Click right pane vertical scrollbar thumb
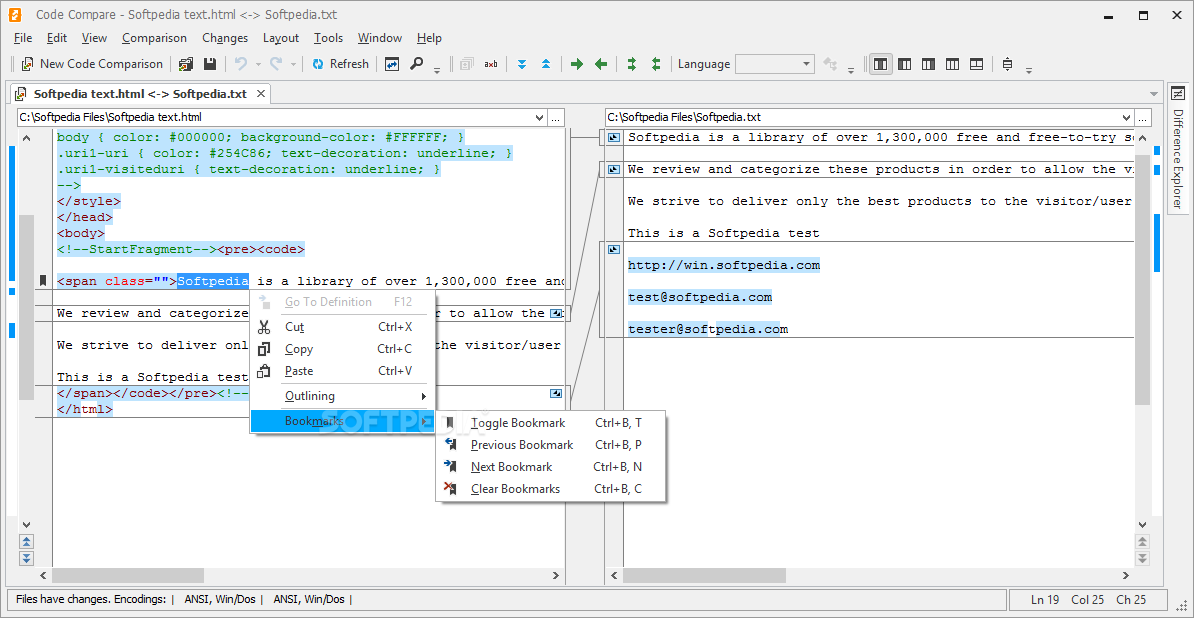The width and height of the screenshot is (1194, 618). (1142, 279)
